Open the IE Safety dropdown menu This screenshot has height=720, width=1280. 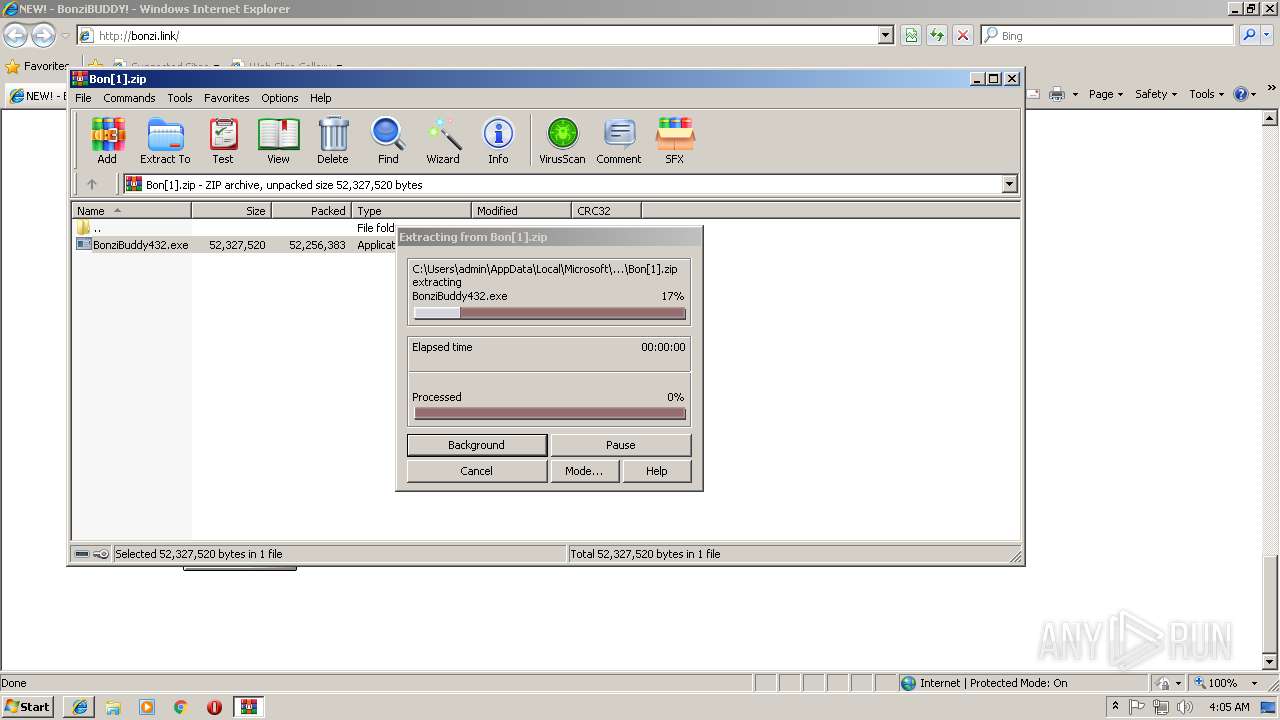[x=1157, y=94]
